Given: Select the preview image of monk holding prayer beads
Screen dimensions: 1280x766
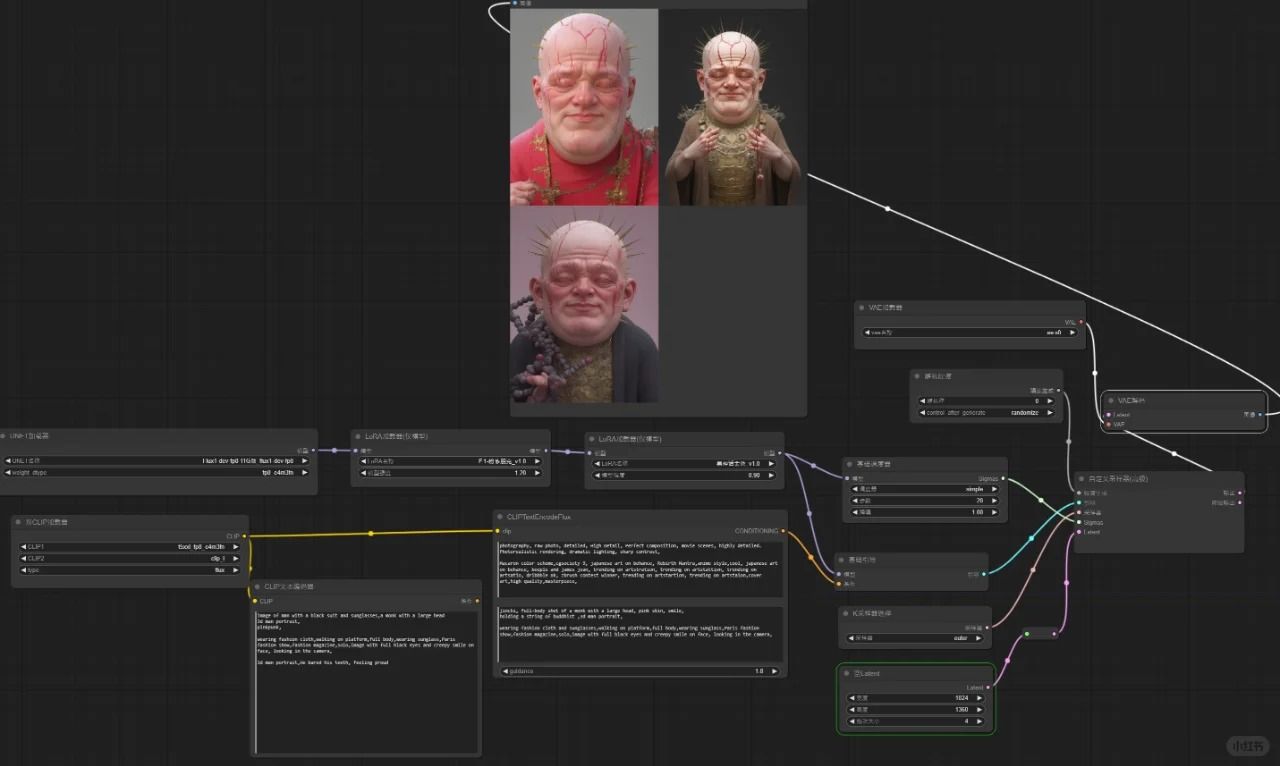Looking at the screenshot, I should pyautogui.click(x=584, y=304).
